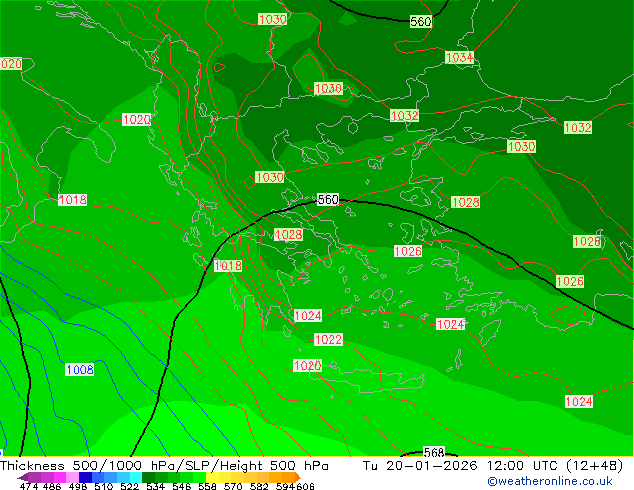Click the legend value 522
The image size is (634, 490).
pos(129,486)
